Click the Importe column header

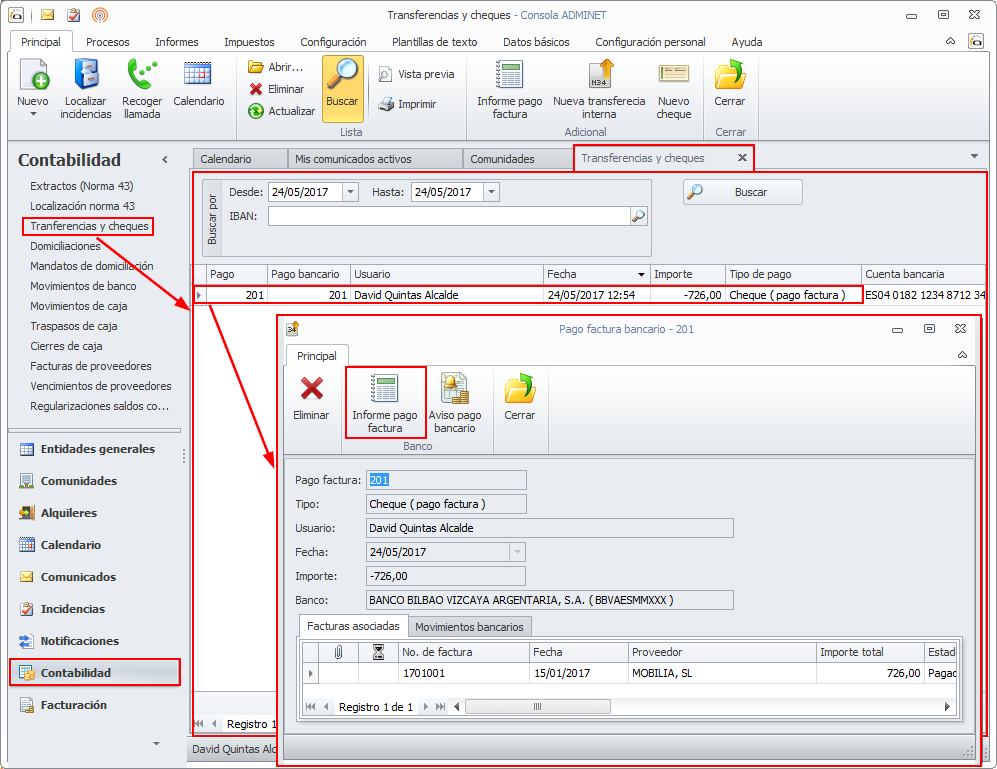pyautogui.click(x=687, y=275)
